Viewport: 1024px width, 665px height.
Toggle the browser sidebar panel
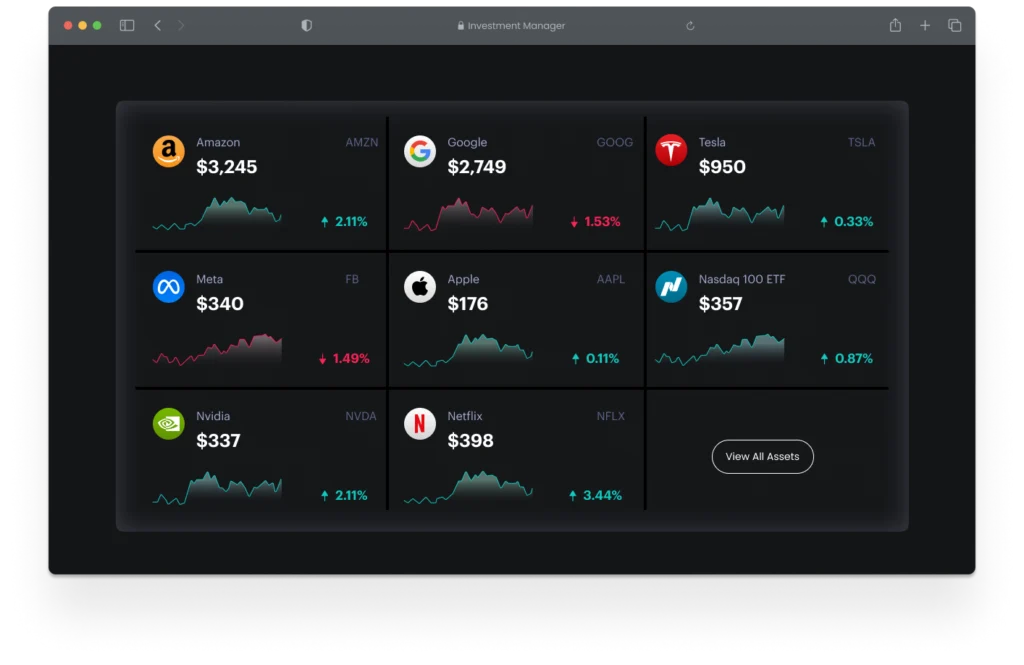tap(127, 25)
